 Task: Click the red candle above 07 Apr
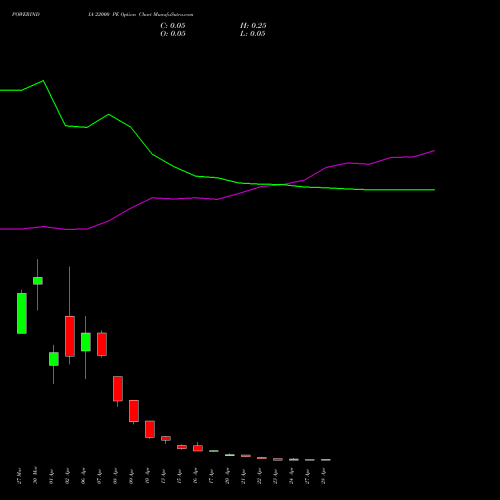(x=102, y=344)
